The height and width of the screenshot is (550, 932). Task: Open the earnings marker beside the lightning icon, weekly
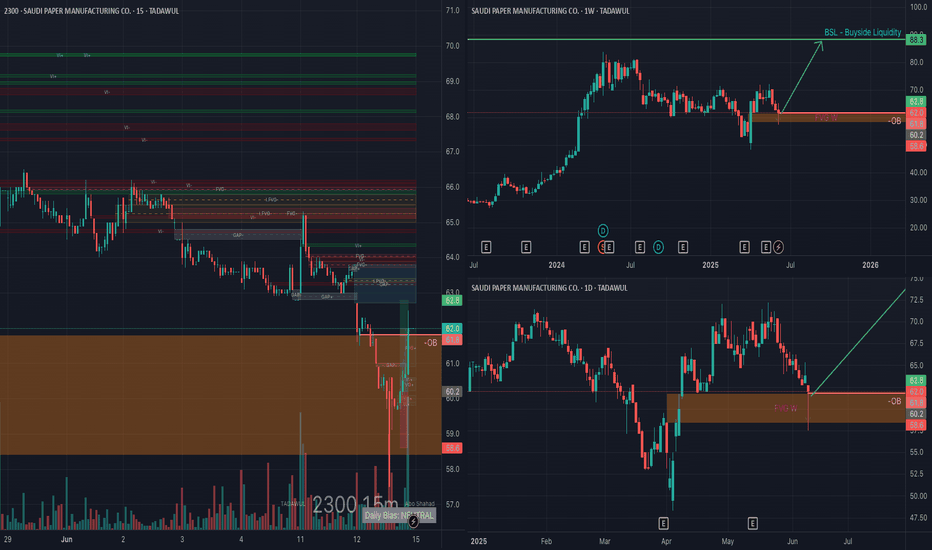(x=766, y=247)
